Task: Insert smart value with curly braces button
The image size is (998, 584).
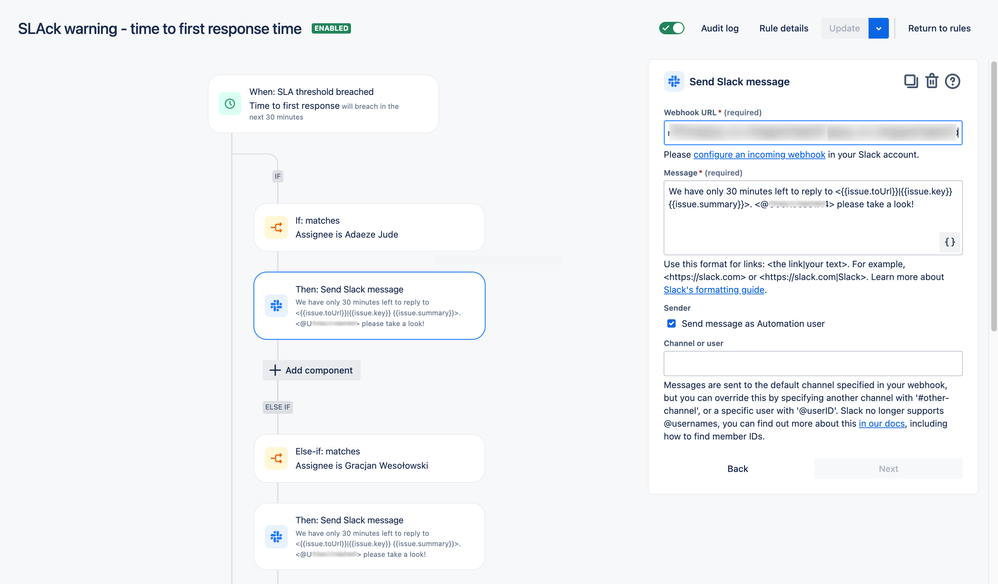Action: coord(950,242)
